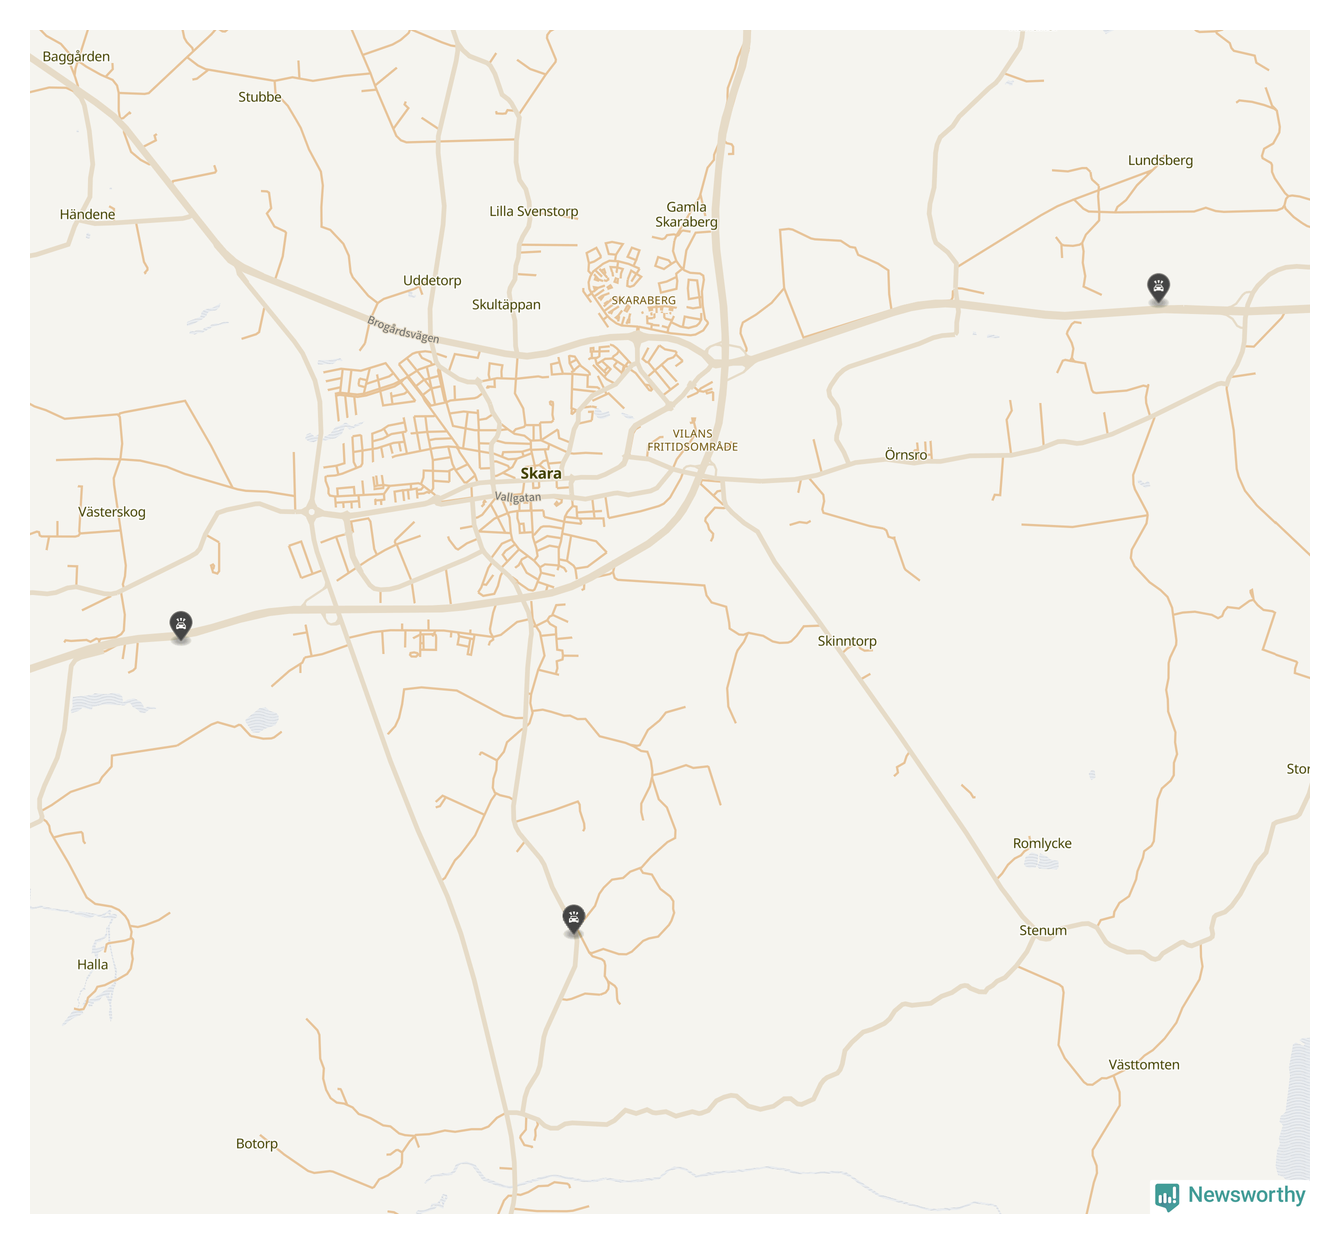Click the Newsworthy logo icon
The width and height of the screenshot is (1340, 1244).
[x=1166, y=1196]
